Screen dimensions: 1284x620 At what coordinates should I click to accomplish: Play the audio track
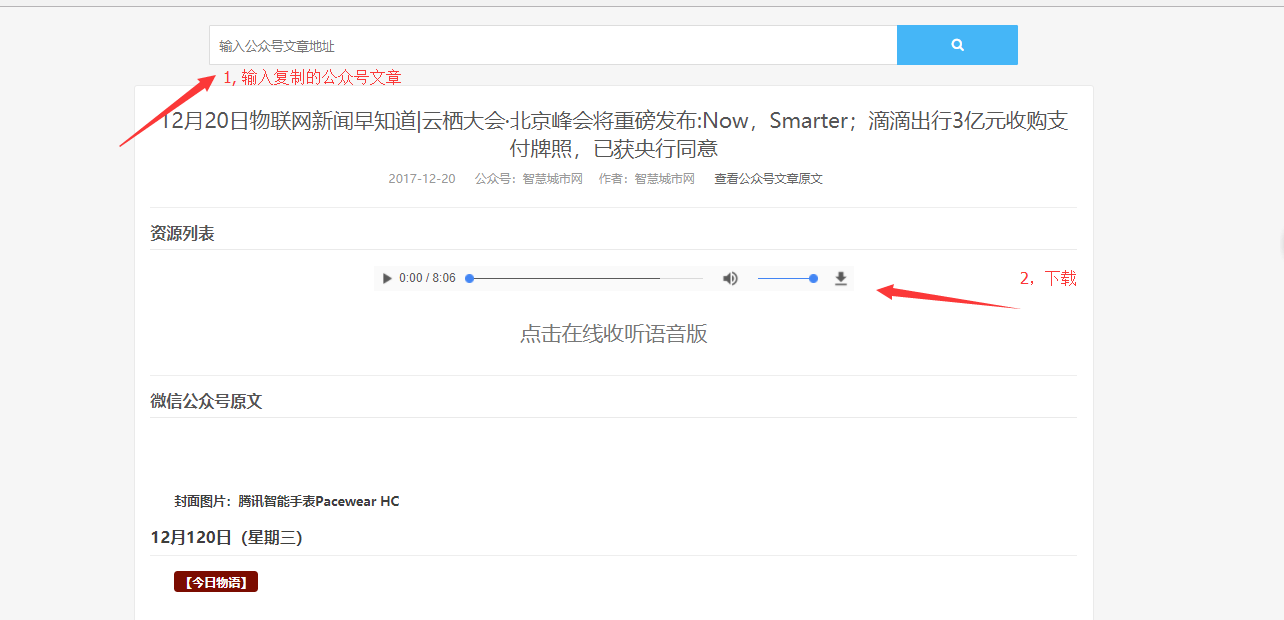pos(387,278)
